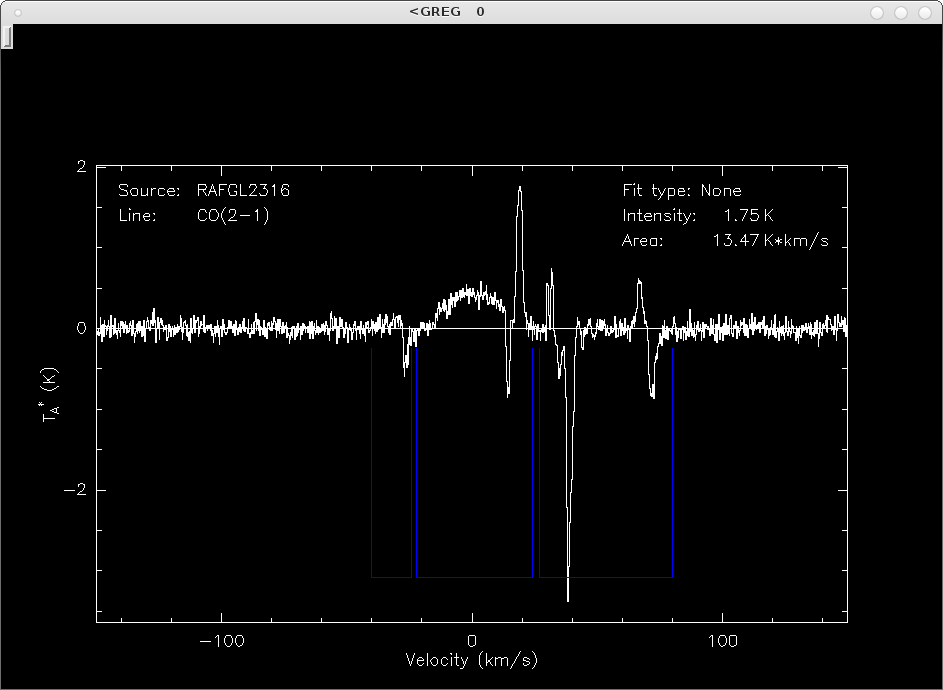
Task: Click the "Fit type: None" text
Action: (682, 191)
